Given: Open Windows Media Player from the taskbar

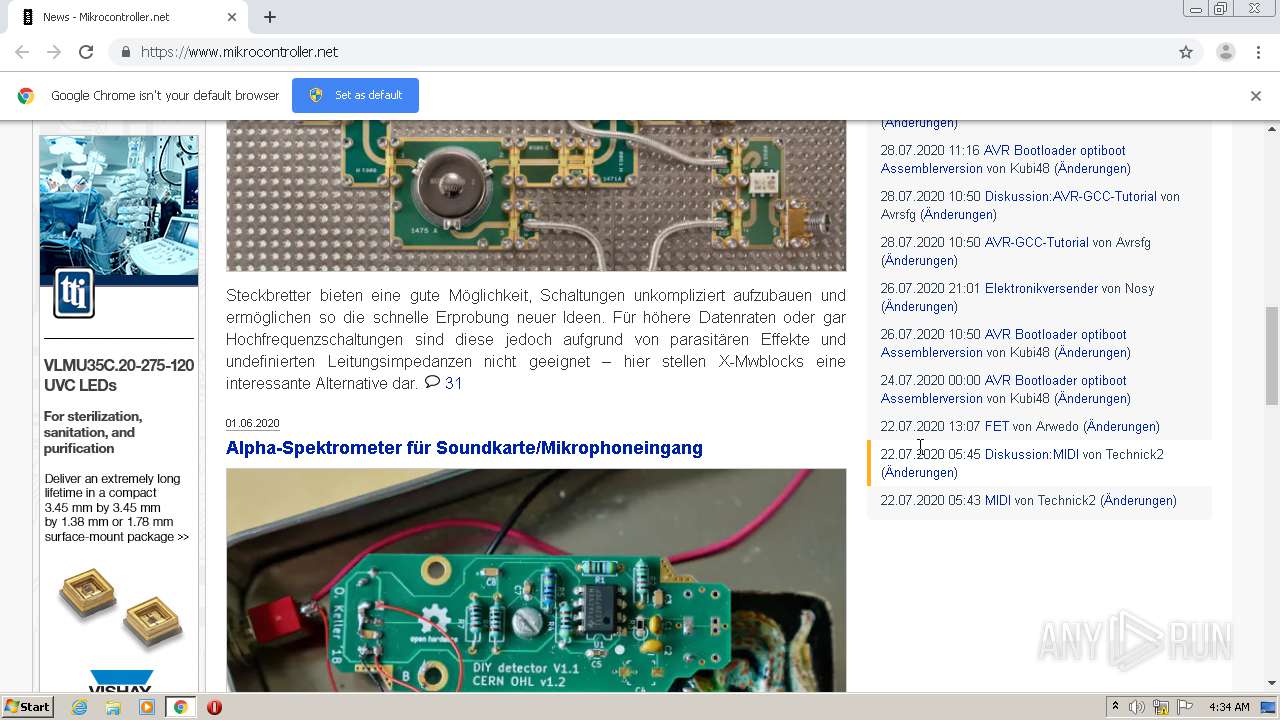Looking at the screenshot, I should (147, 707).
